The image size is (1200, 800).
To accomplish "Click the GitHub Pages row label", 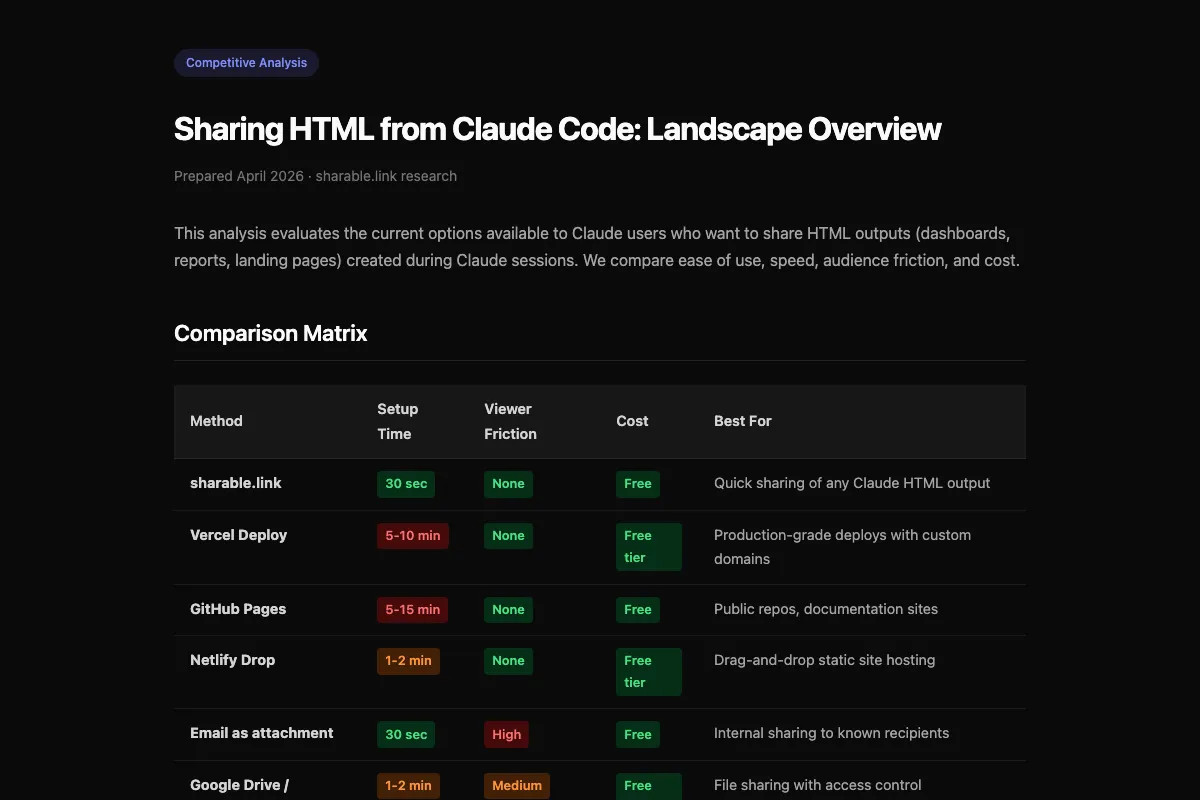I will pos(238,609).
